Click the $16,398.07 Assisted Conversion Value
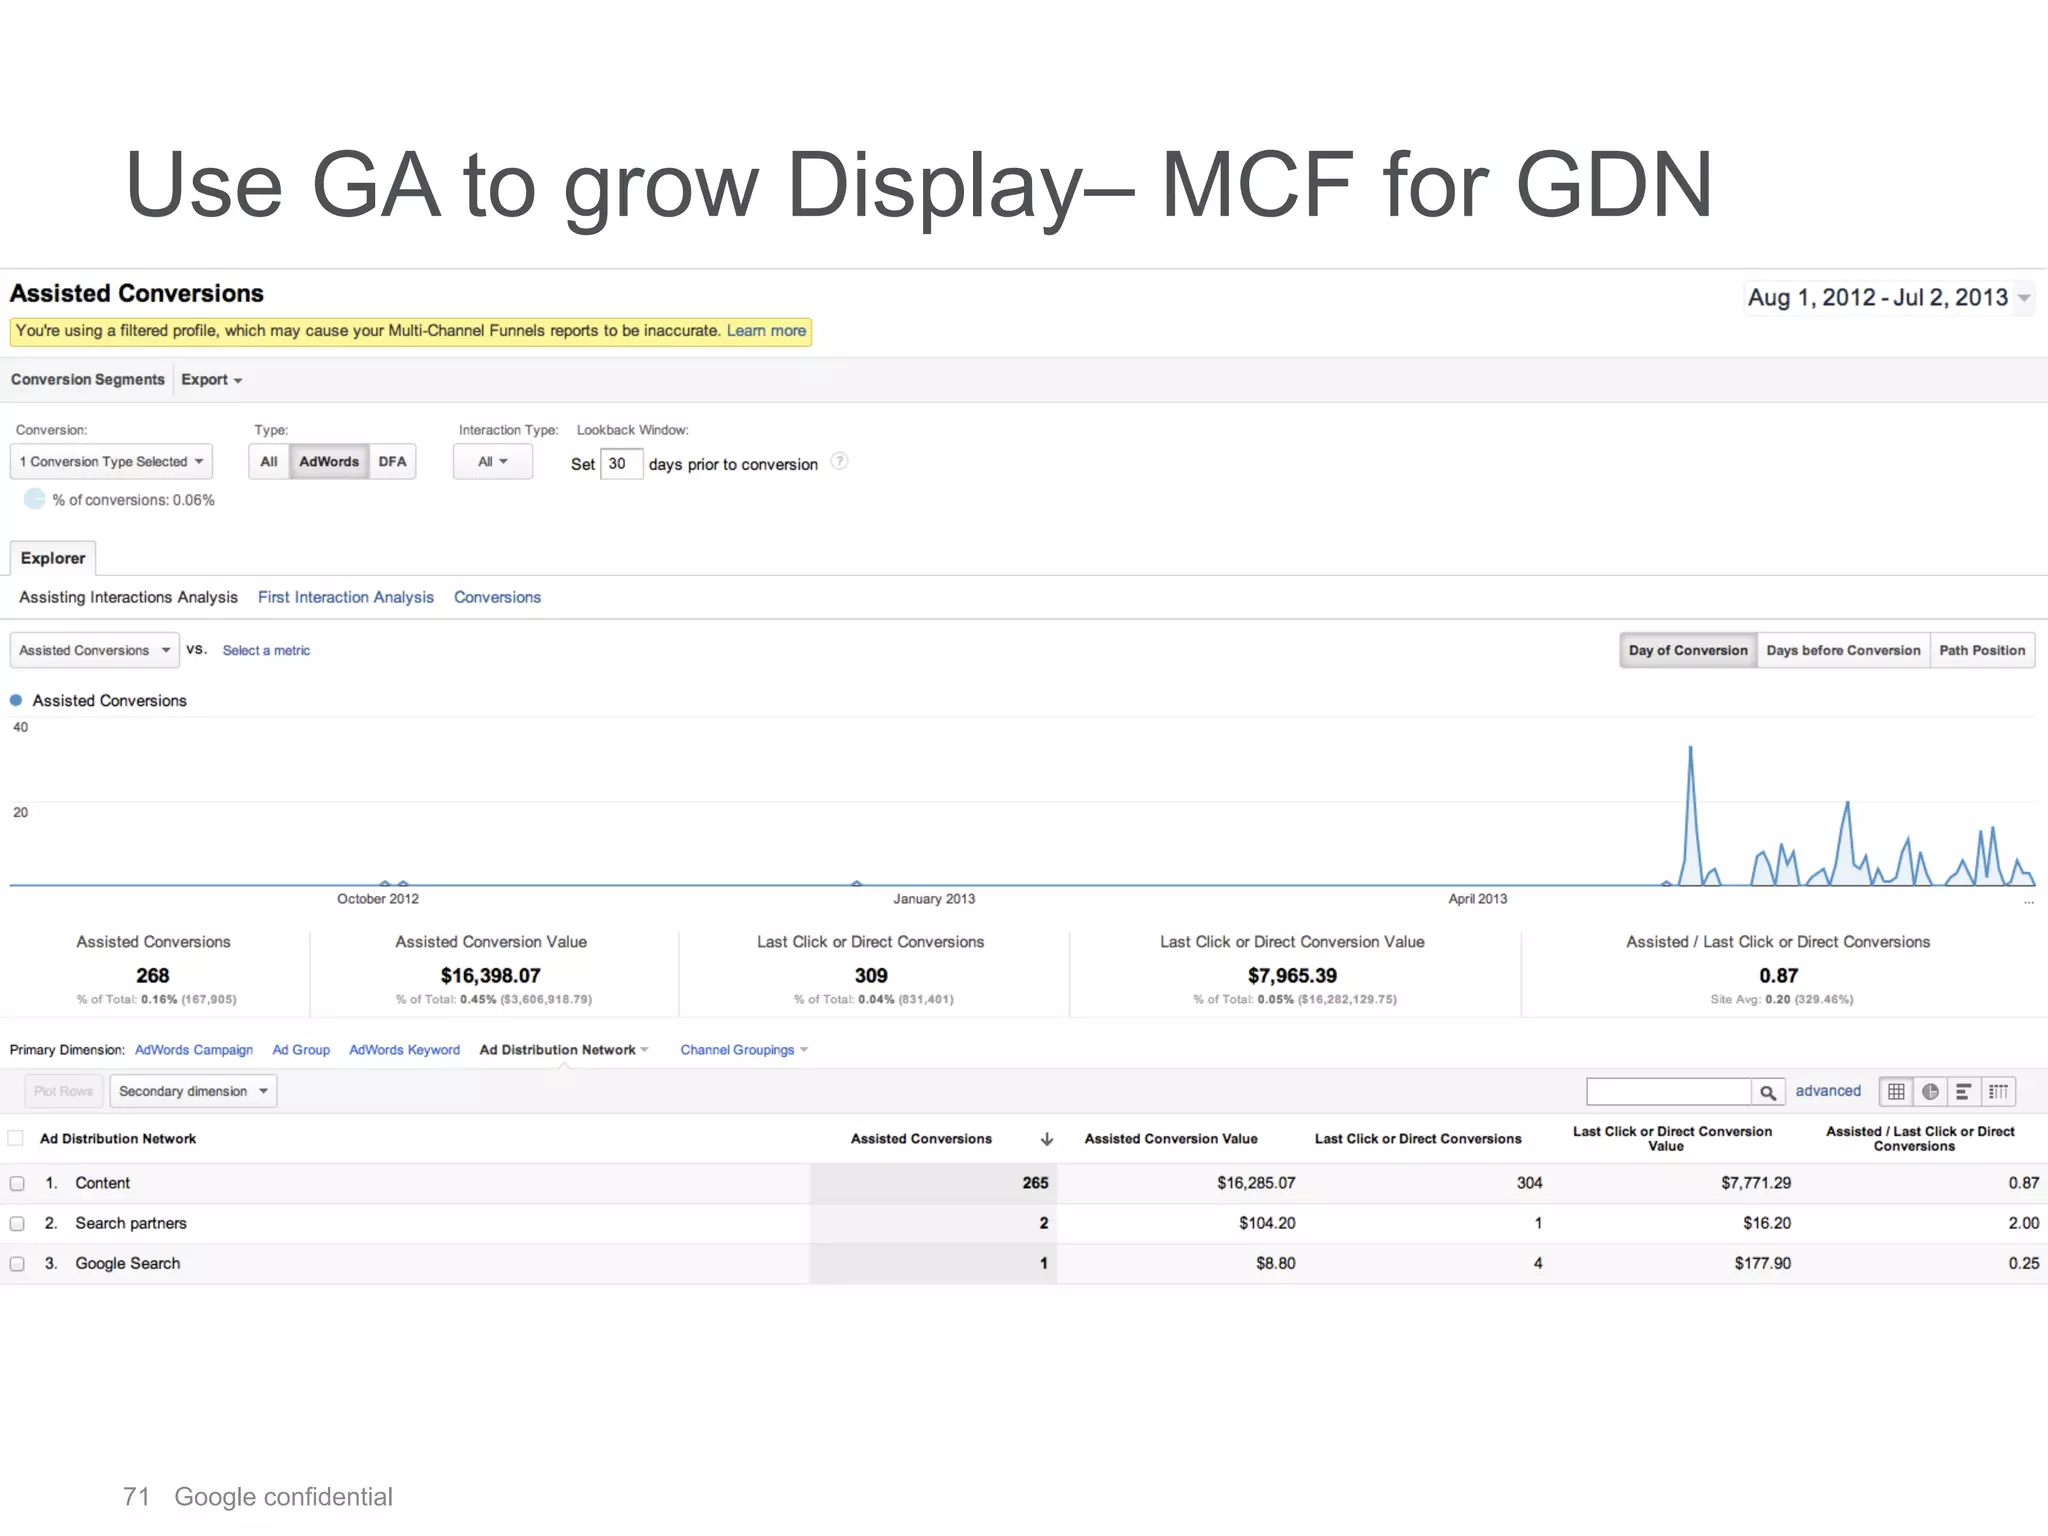 pos(491,975)
